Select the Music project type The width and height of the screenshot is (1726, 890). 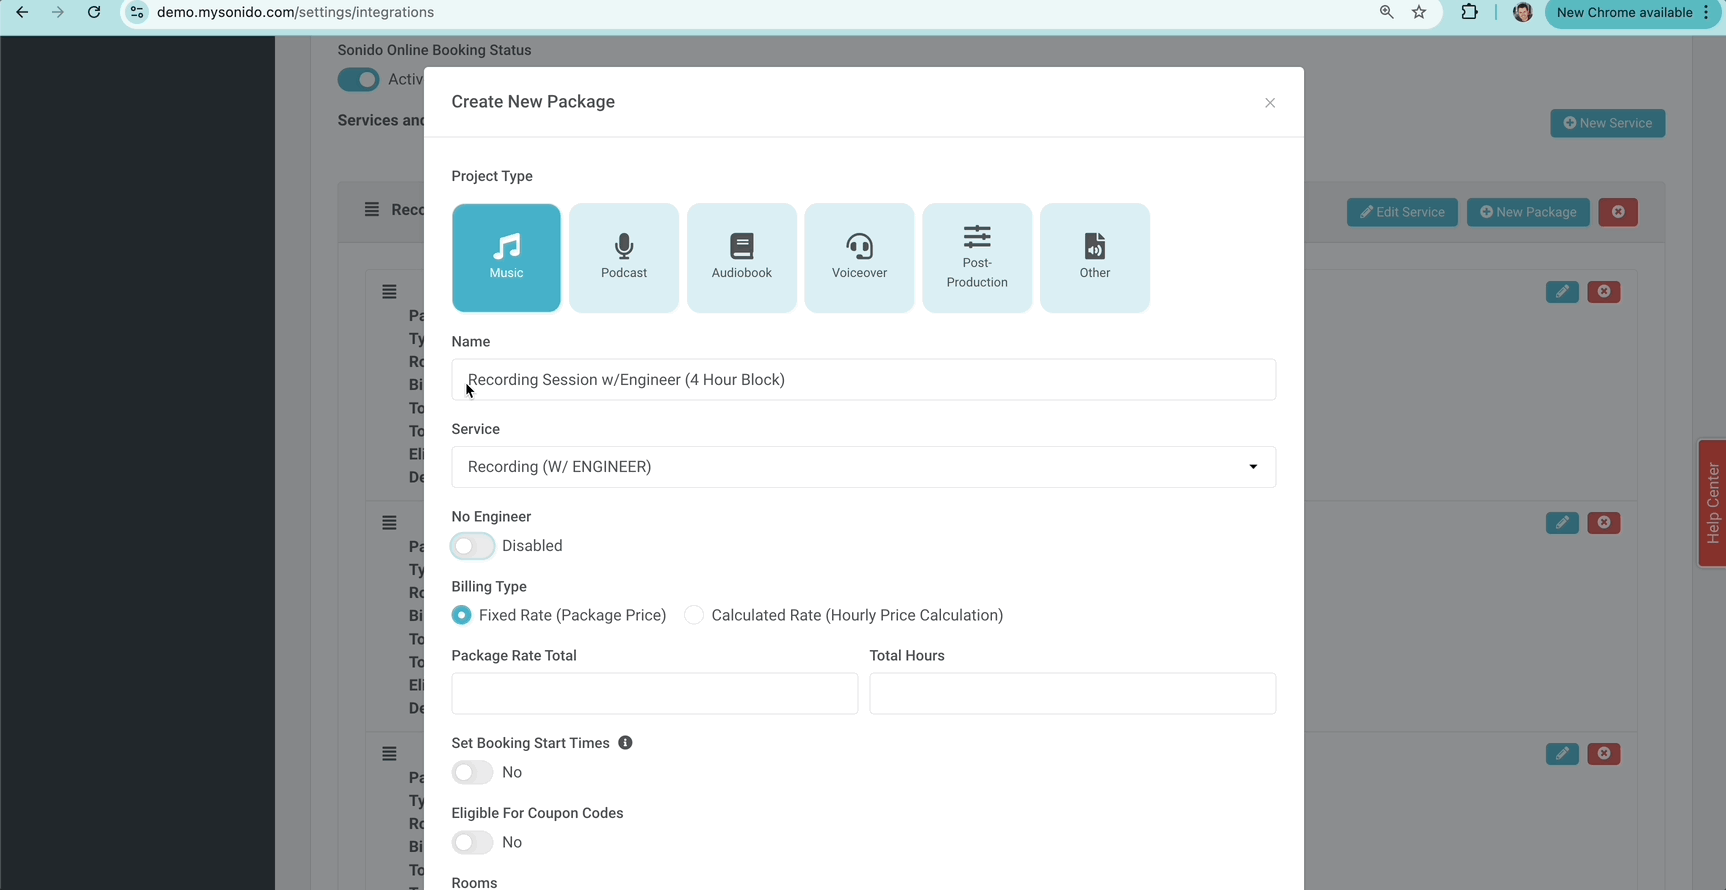pyautogui.click(x=506, y=258)
